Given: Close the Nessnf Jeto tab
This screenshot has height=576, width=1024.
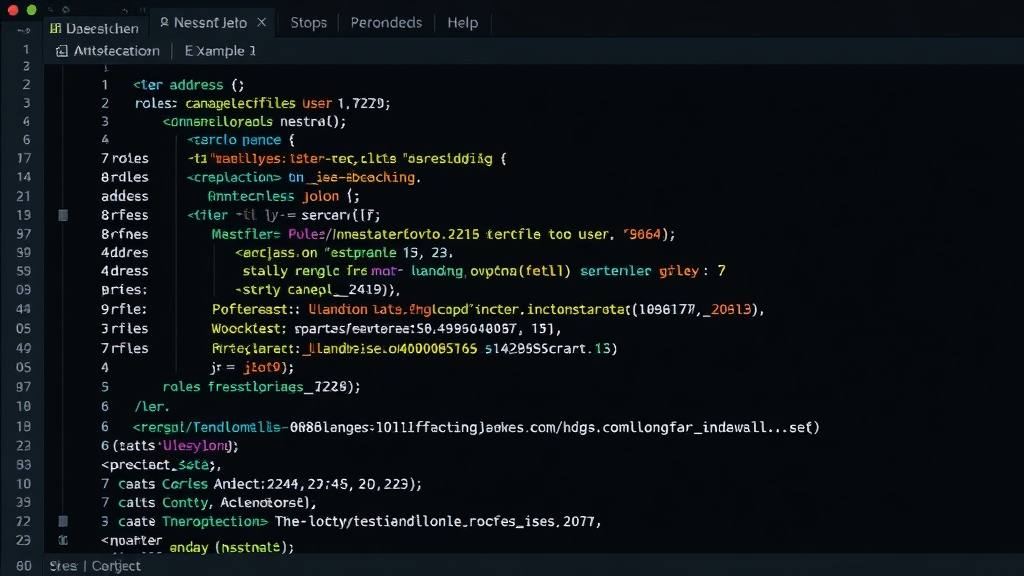Looking at the screenshot, I should 261,23.
